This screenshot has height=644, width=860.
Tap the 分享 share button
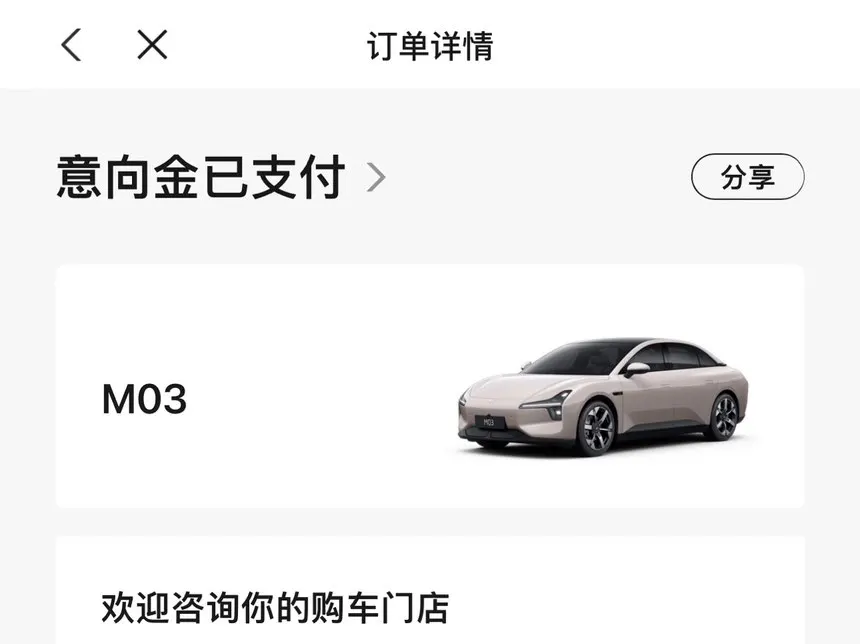(x=748, y=177)
